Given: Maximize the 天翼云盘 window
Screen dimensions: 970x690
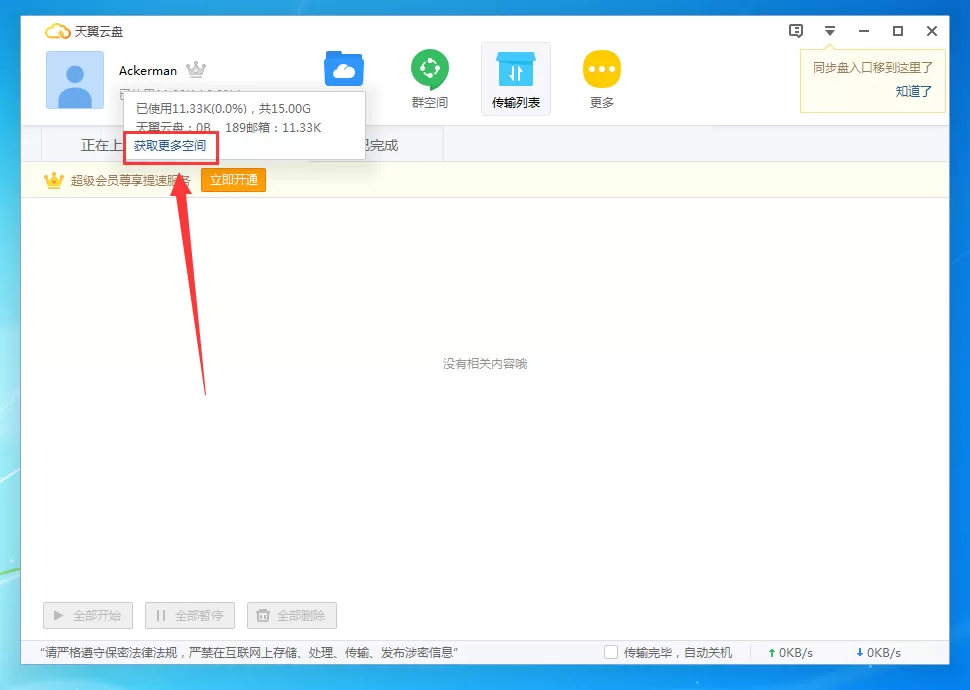Looking at the screenshot, I should click(898, 31).
